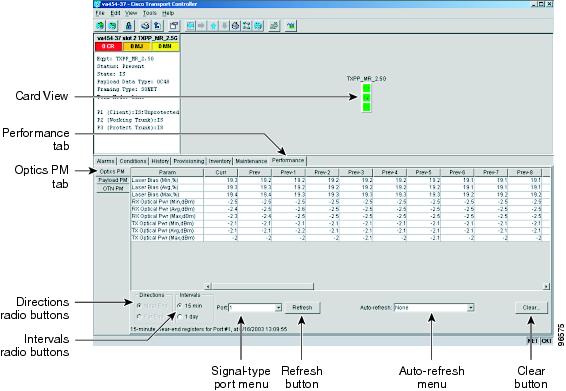Image resolution: width=566 pixels, height=391 pixels.
Task: Click the red 0 CR alarm count box
Action: pyautogui.click(x=108, y=46)
